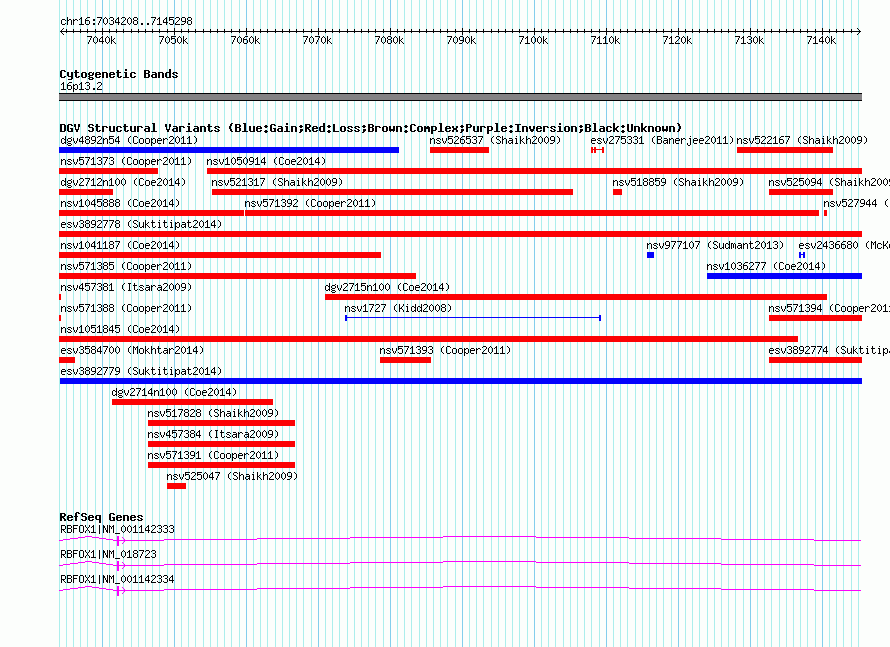Open nsv526537 (Shaikh2009) variant label
The height and width of the screenshot is (647, 890).
point(495,140)
